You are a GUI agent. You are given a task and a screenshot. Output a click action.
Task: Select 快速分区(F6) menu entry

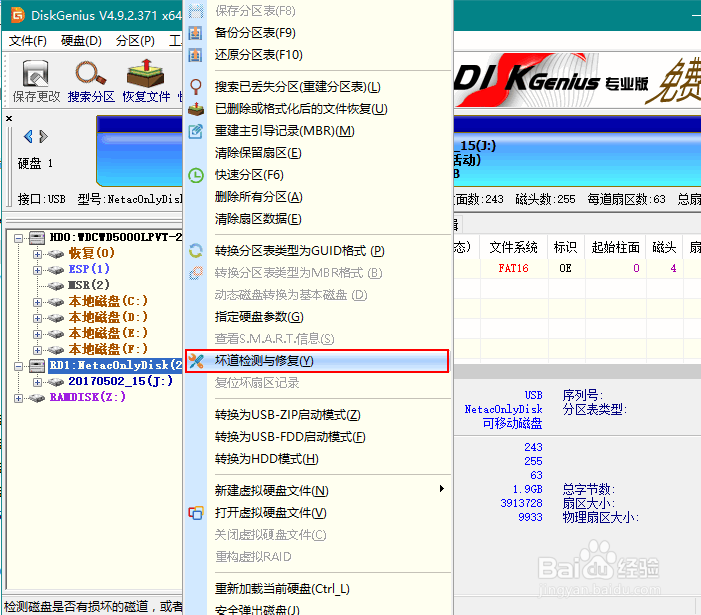[249, 175]
